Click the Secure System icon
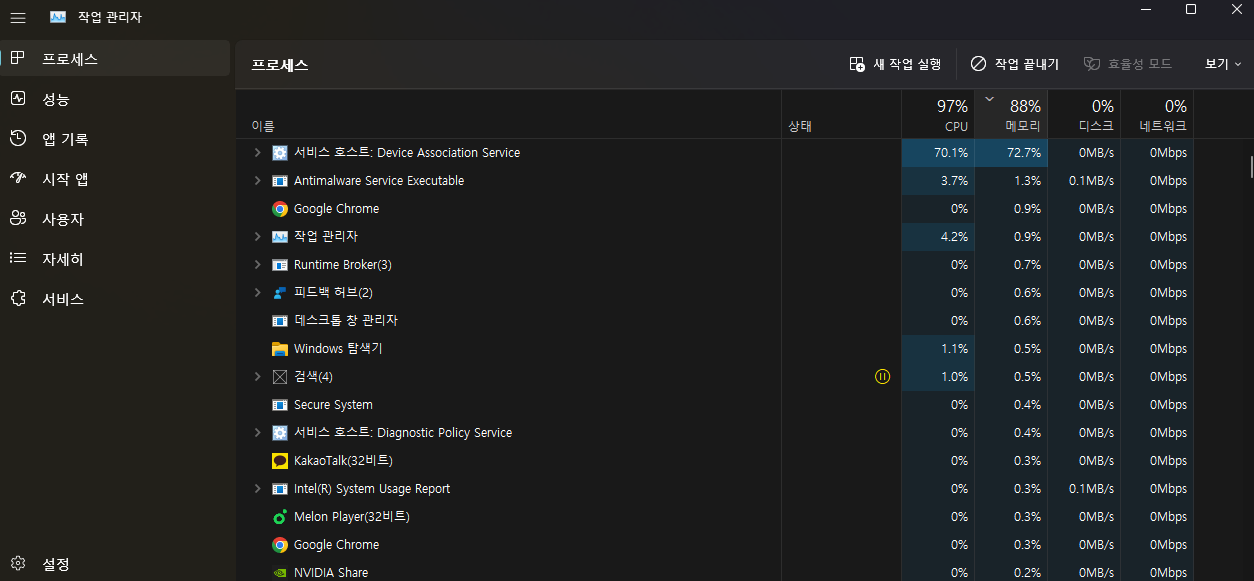Viewport: 1254px width, 581px height. pos(280,405)
